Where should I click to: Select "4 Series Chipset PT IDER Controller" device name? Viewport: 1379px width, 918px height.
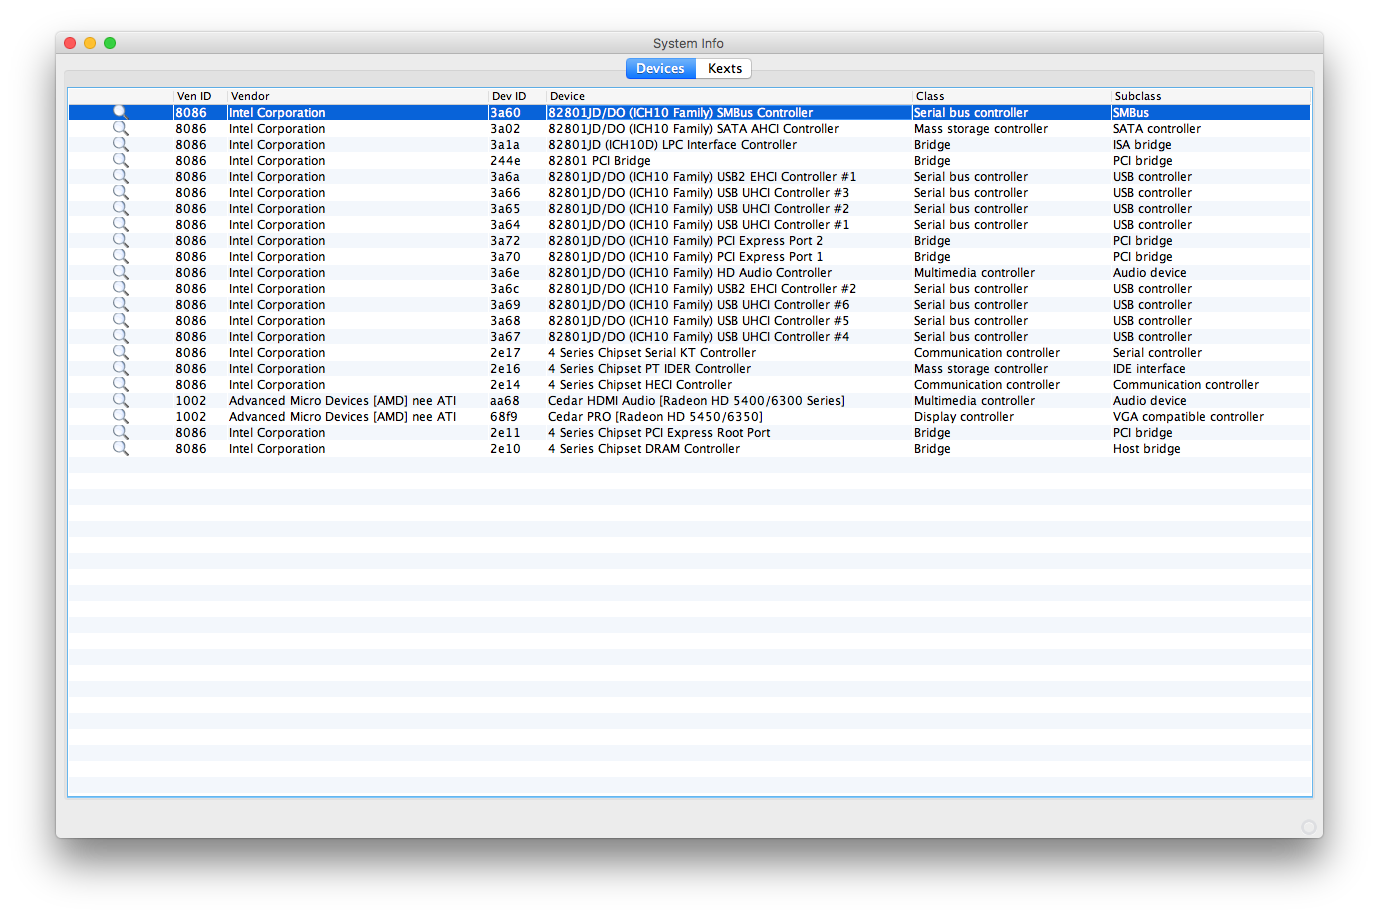point(649,369)
